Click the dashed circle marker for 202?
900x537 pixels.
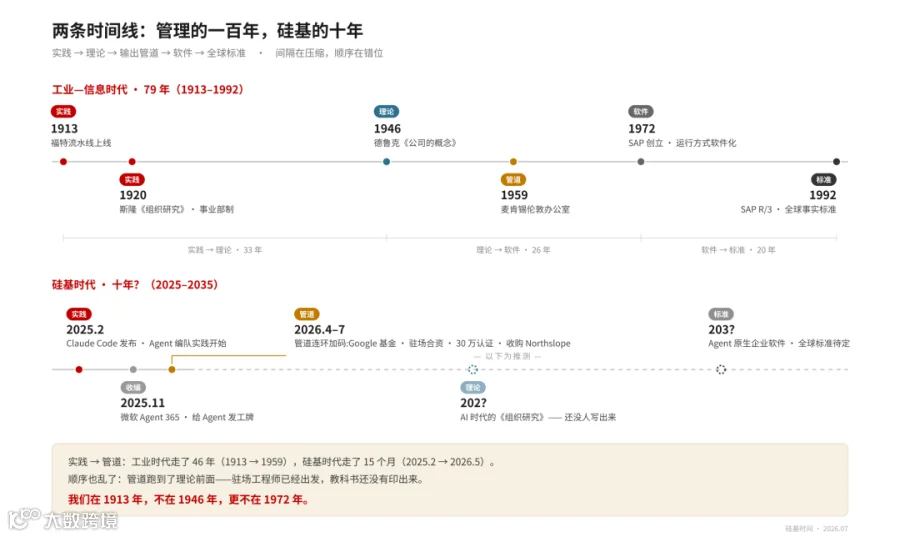tap(472, 369)
